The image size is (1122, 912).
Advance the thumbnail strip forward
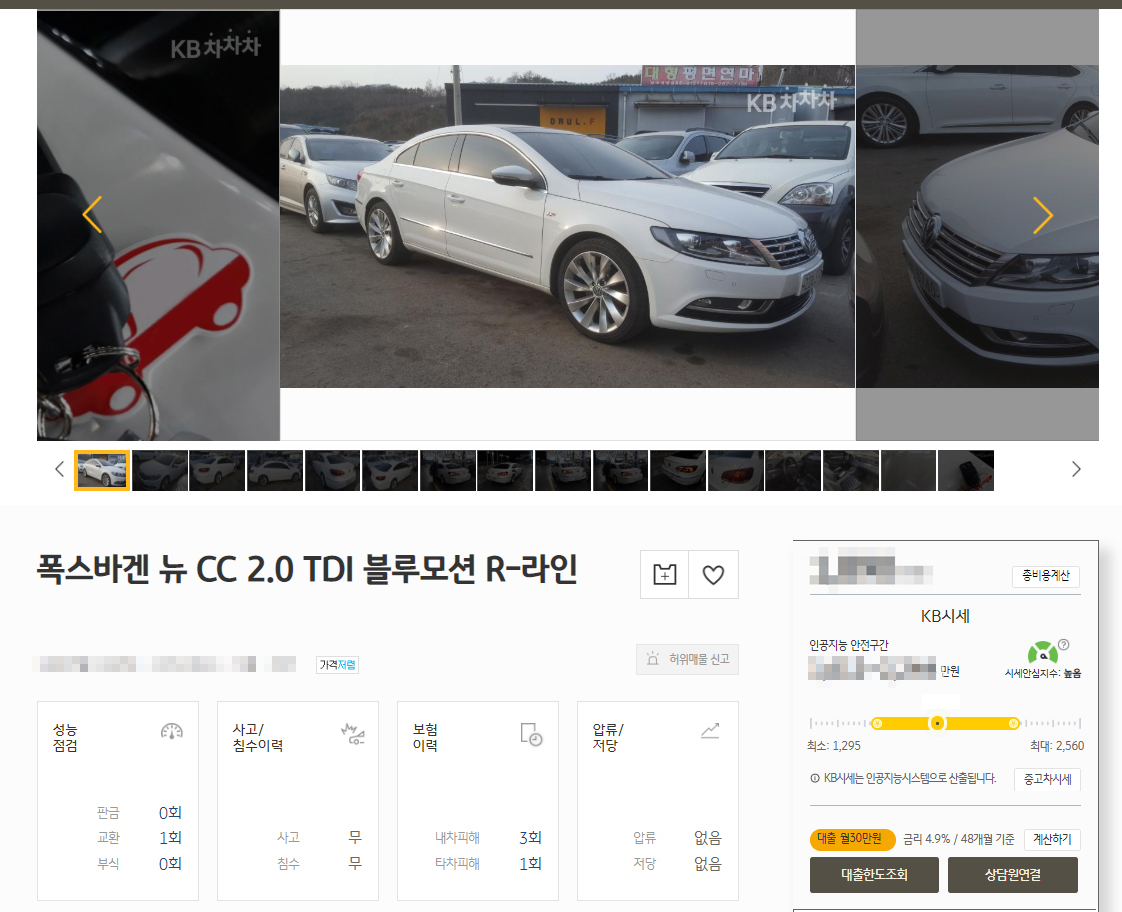1076,469
